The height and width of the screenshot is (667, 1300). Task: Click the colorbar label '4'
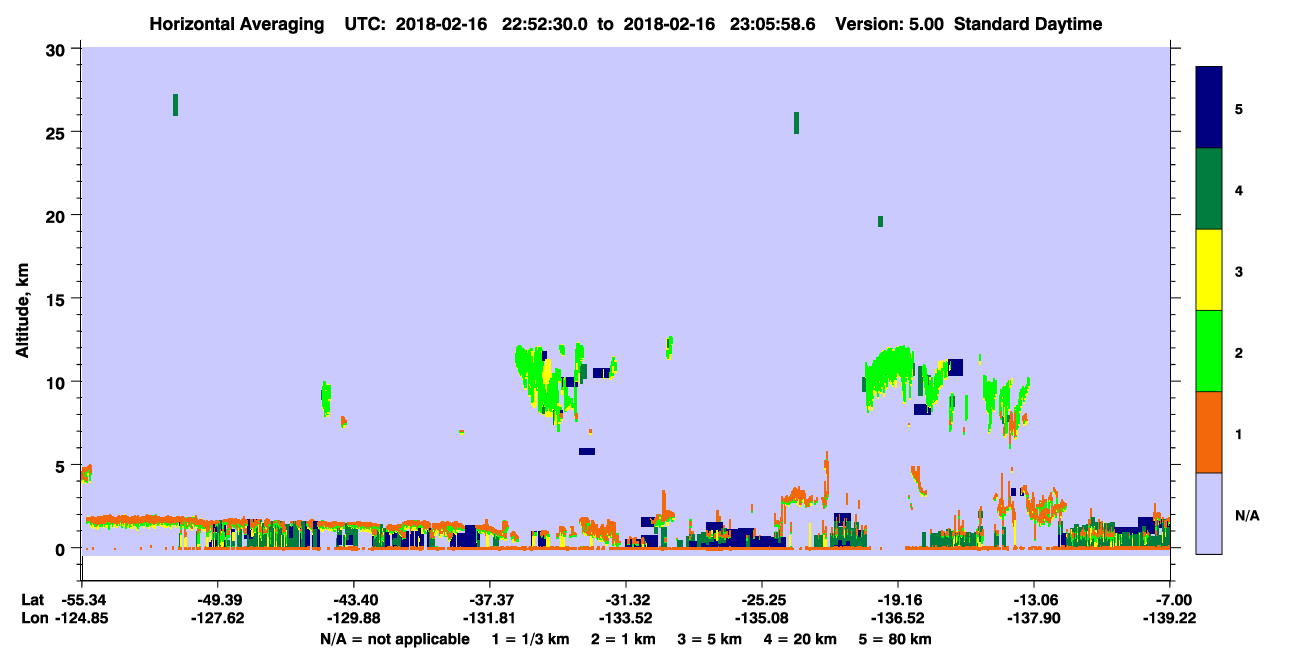[1239, 189]
